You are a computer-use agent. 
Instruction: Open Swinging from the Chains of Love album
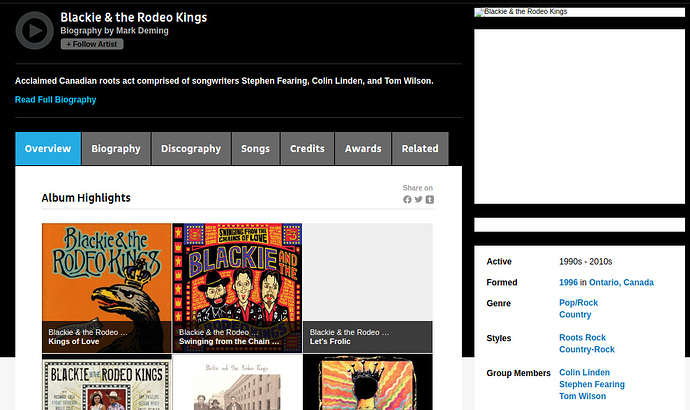237,288
